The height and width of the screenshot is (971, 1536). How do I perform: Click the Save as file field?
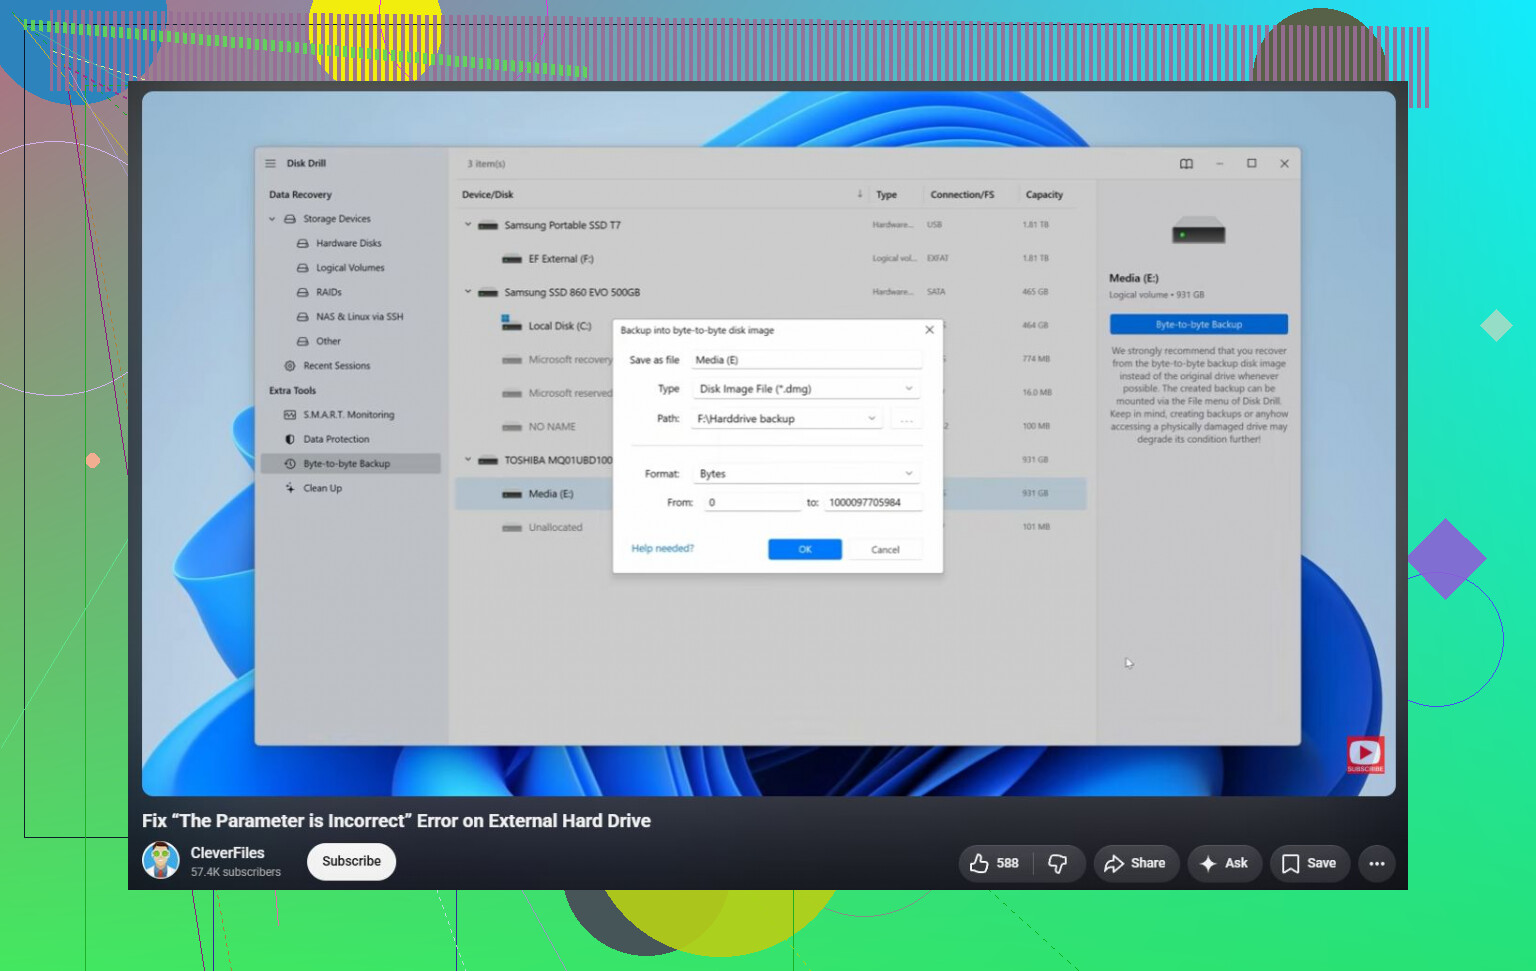[806, 360]
